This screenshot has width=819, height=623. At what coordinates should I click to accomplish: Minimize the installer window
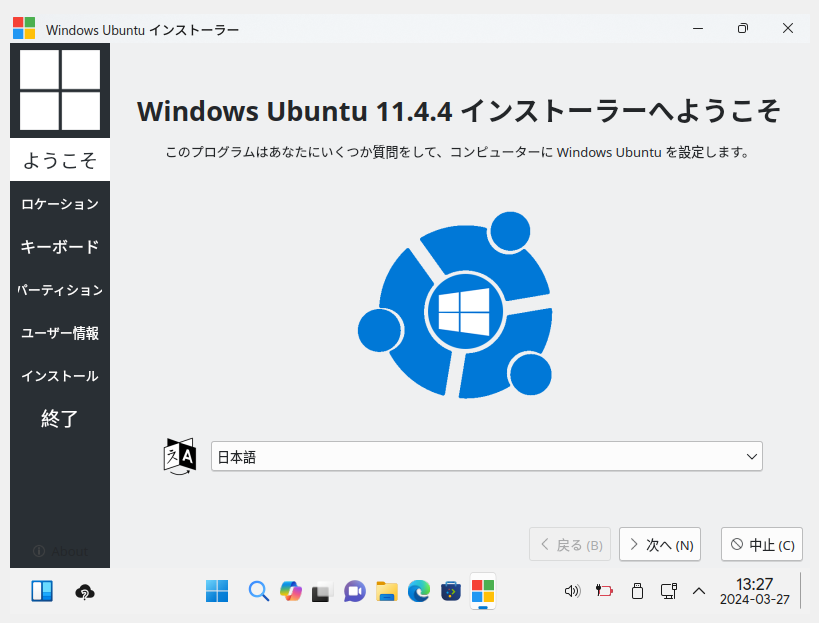pyautogui.click(x=698, y=28)
